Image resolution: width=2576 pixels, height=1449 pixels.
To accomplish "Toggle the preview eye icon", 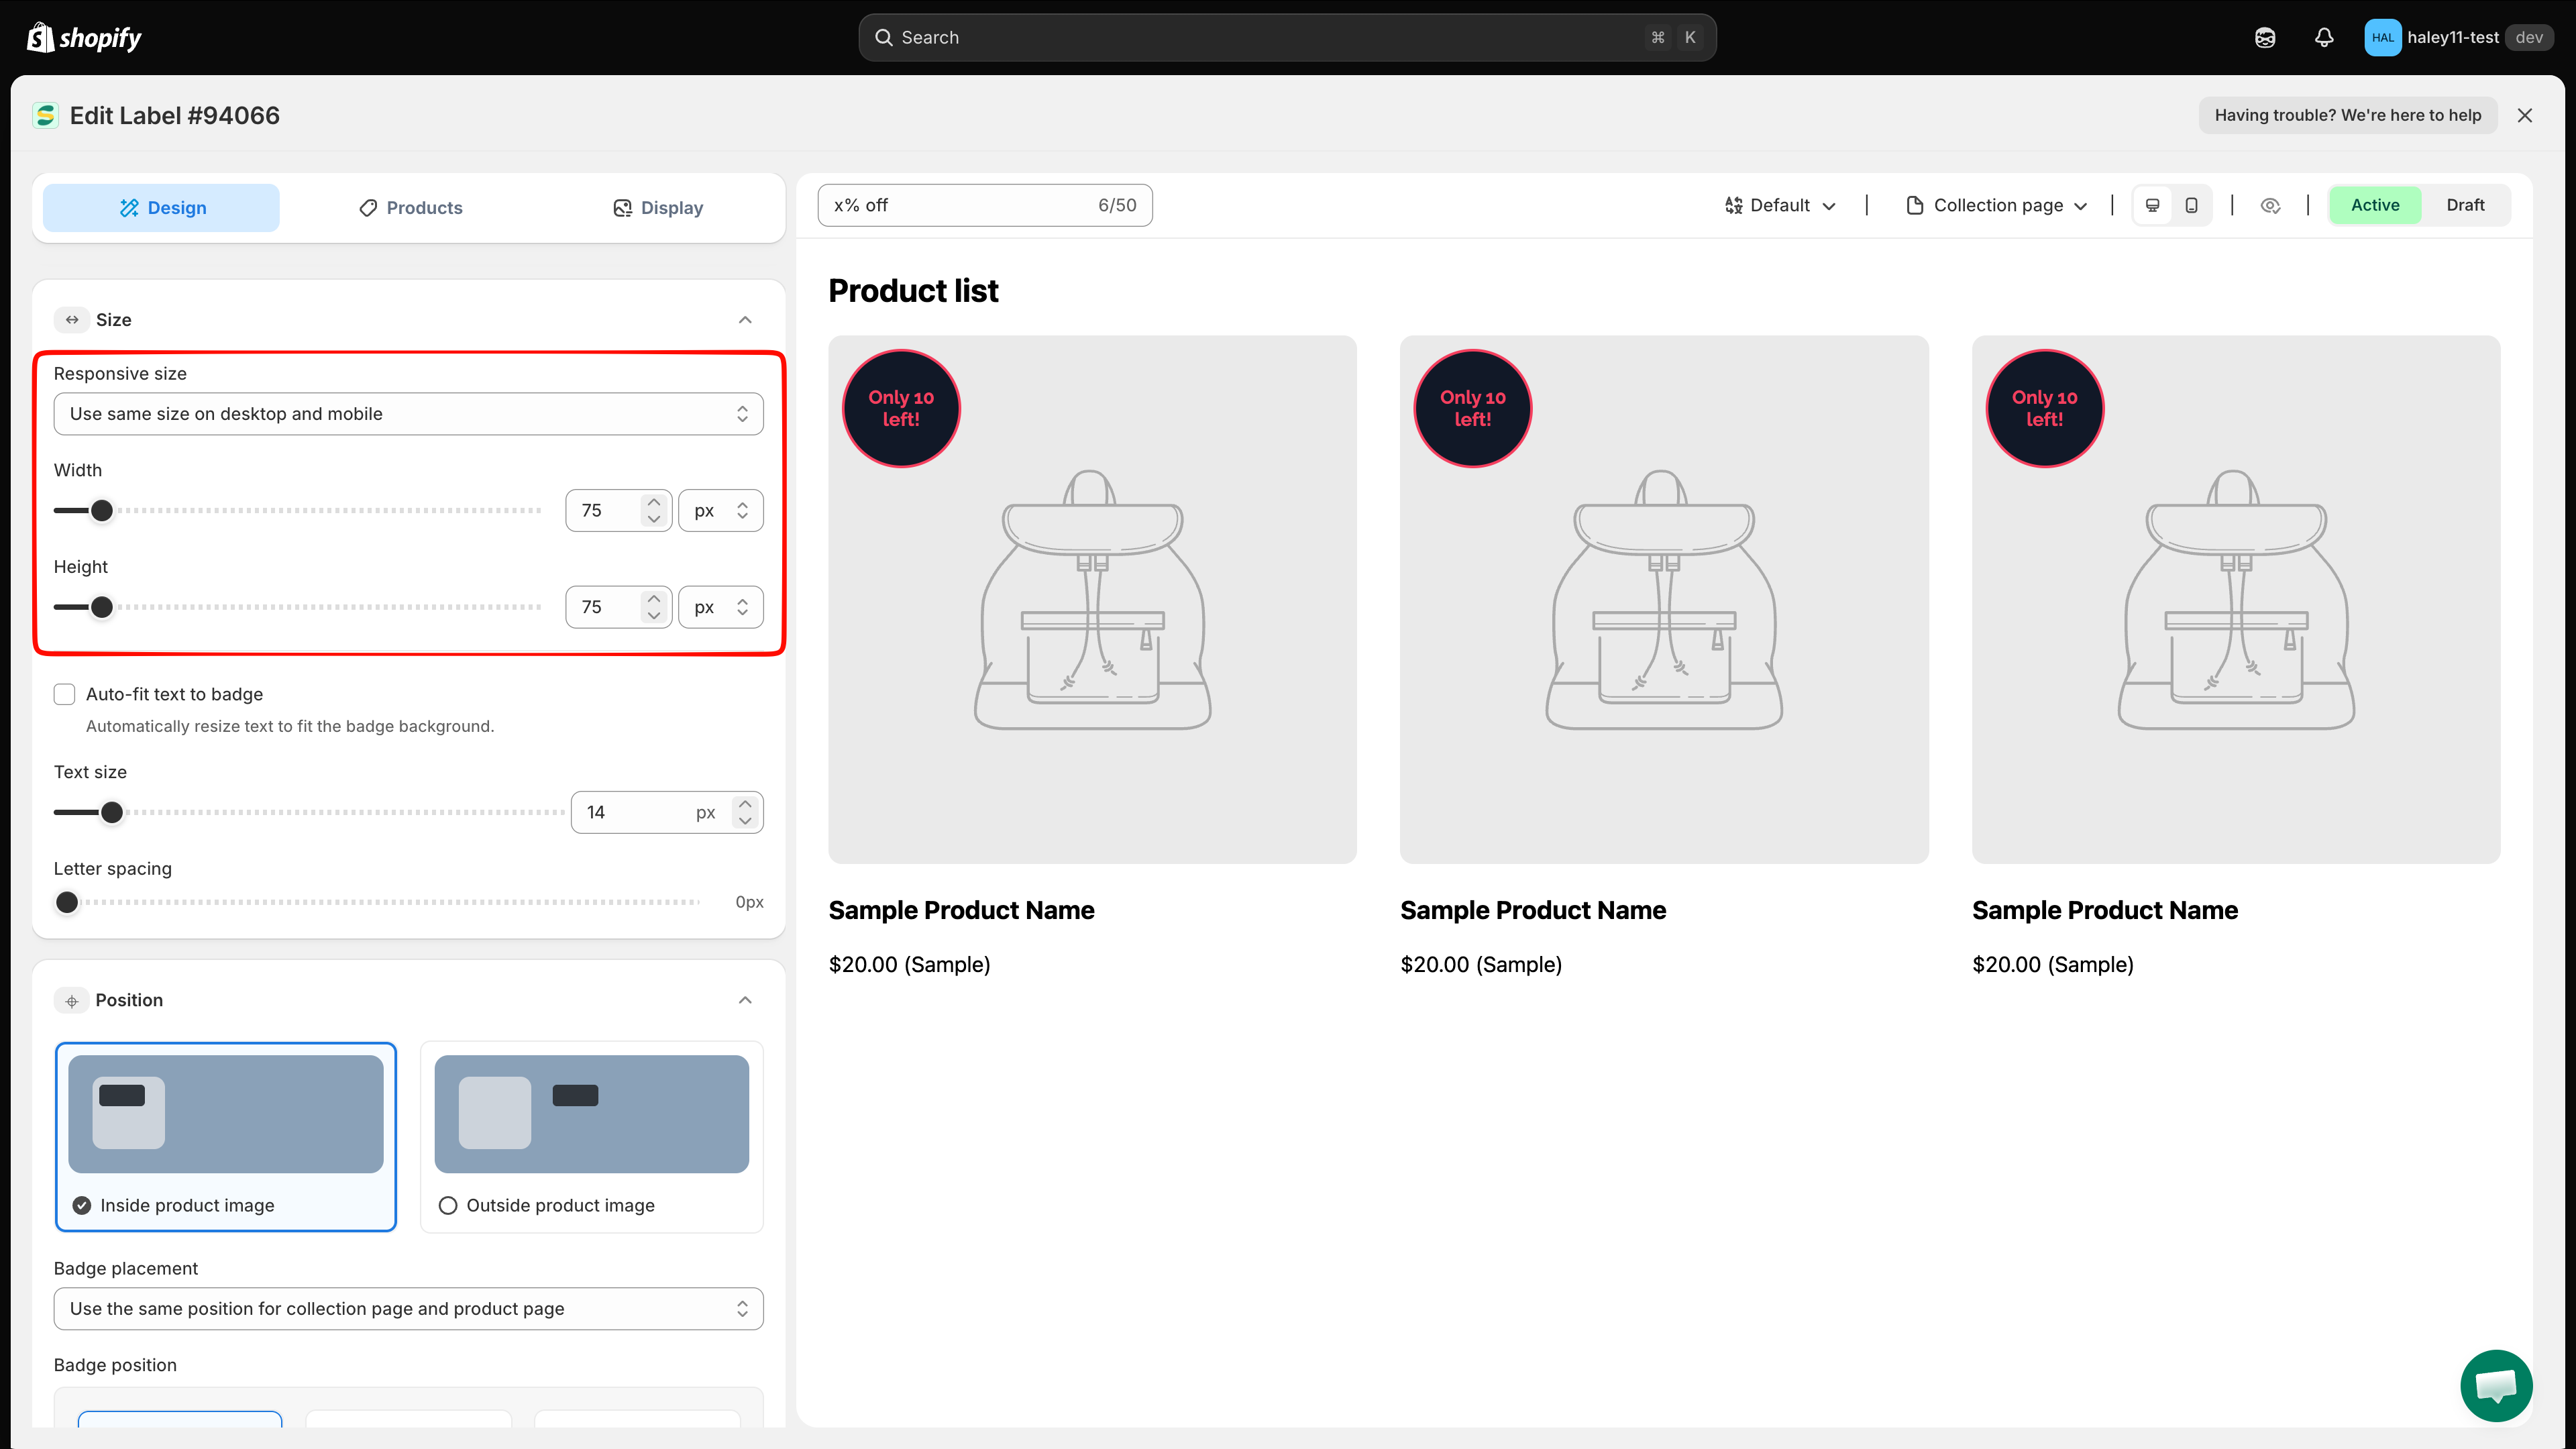I will [x=2270, y=205].
